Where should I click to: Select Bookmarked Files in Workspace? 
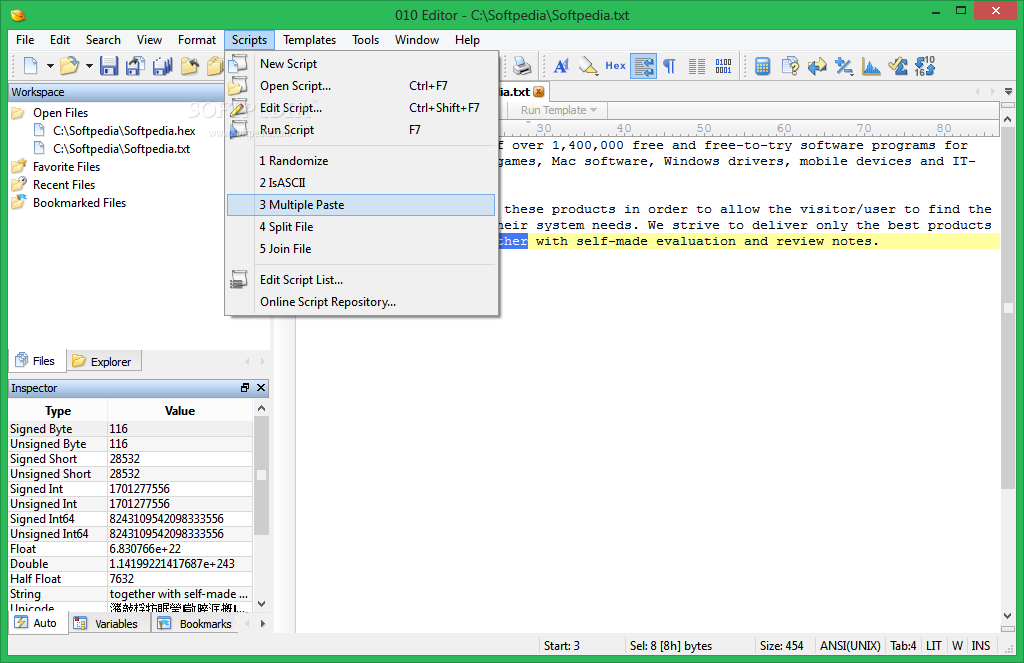(79, 203)
